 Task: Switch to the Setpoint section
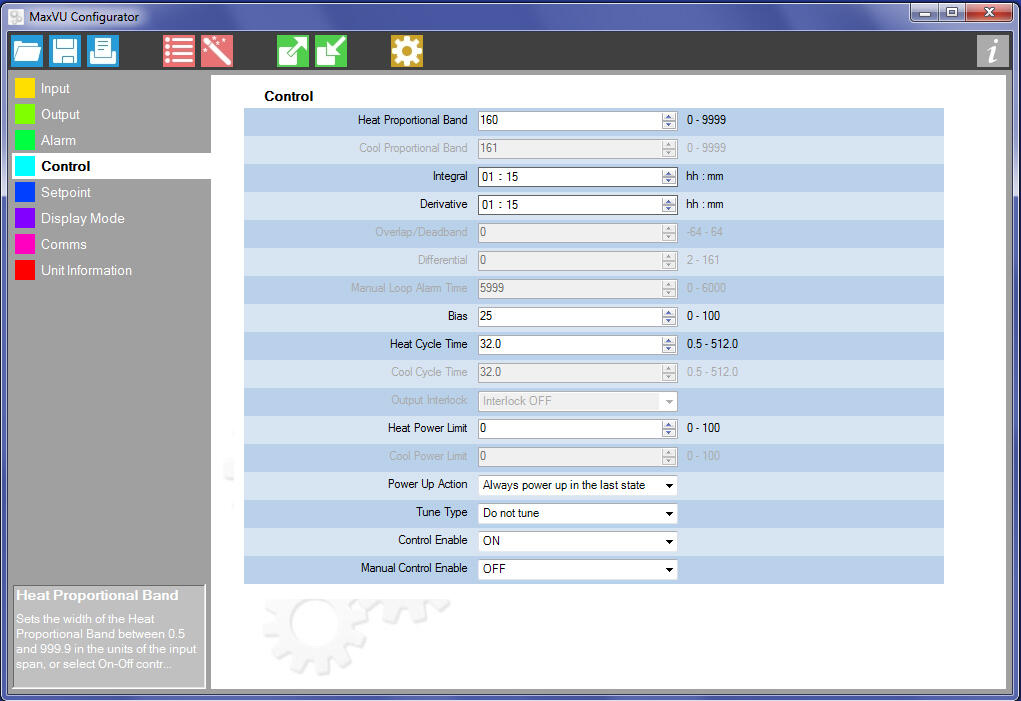pyautogui.click(x=66, y=192)
